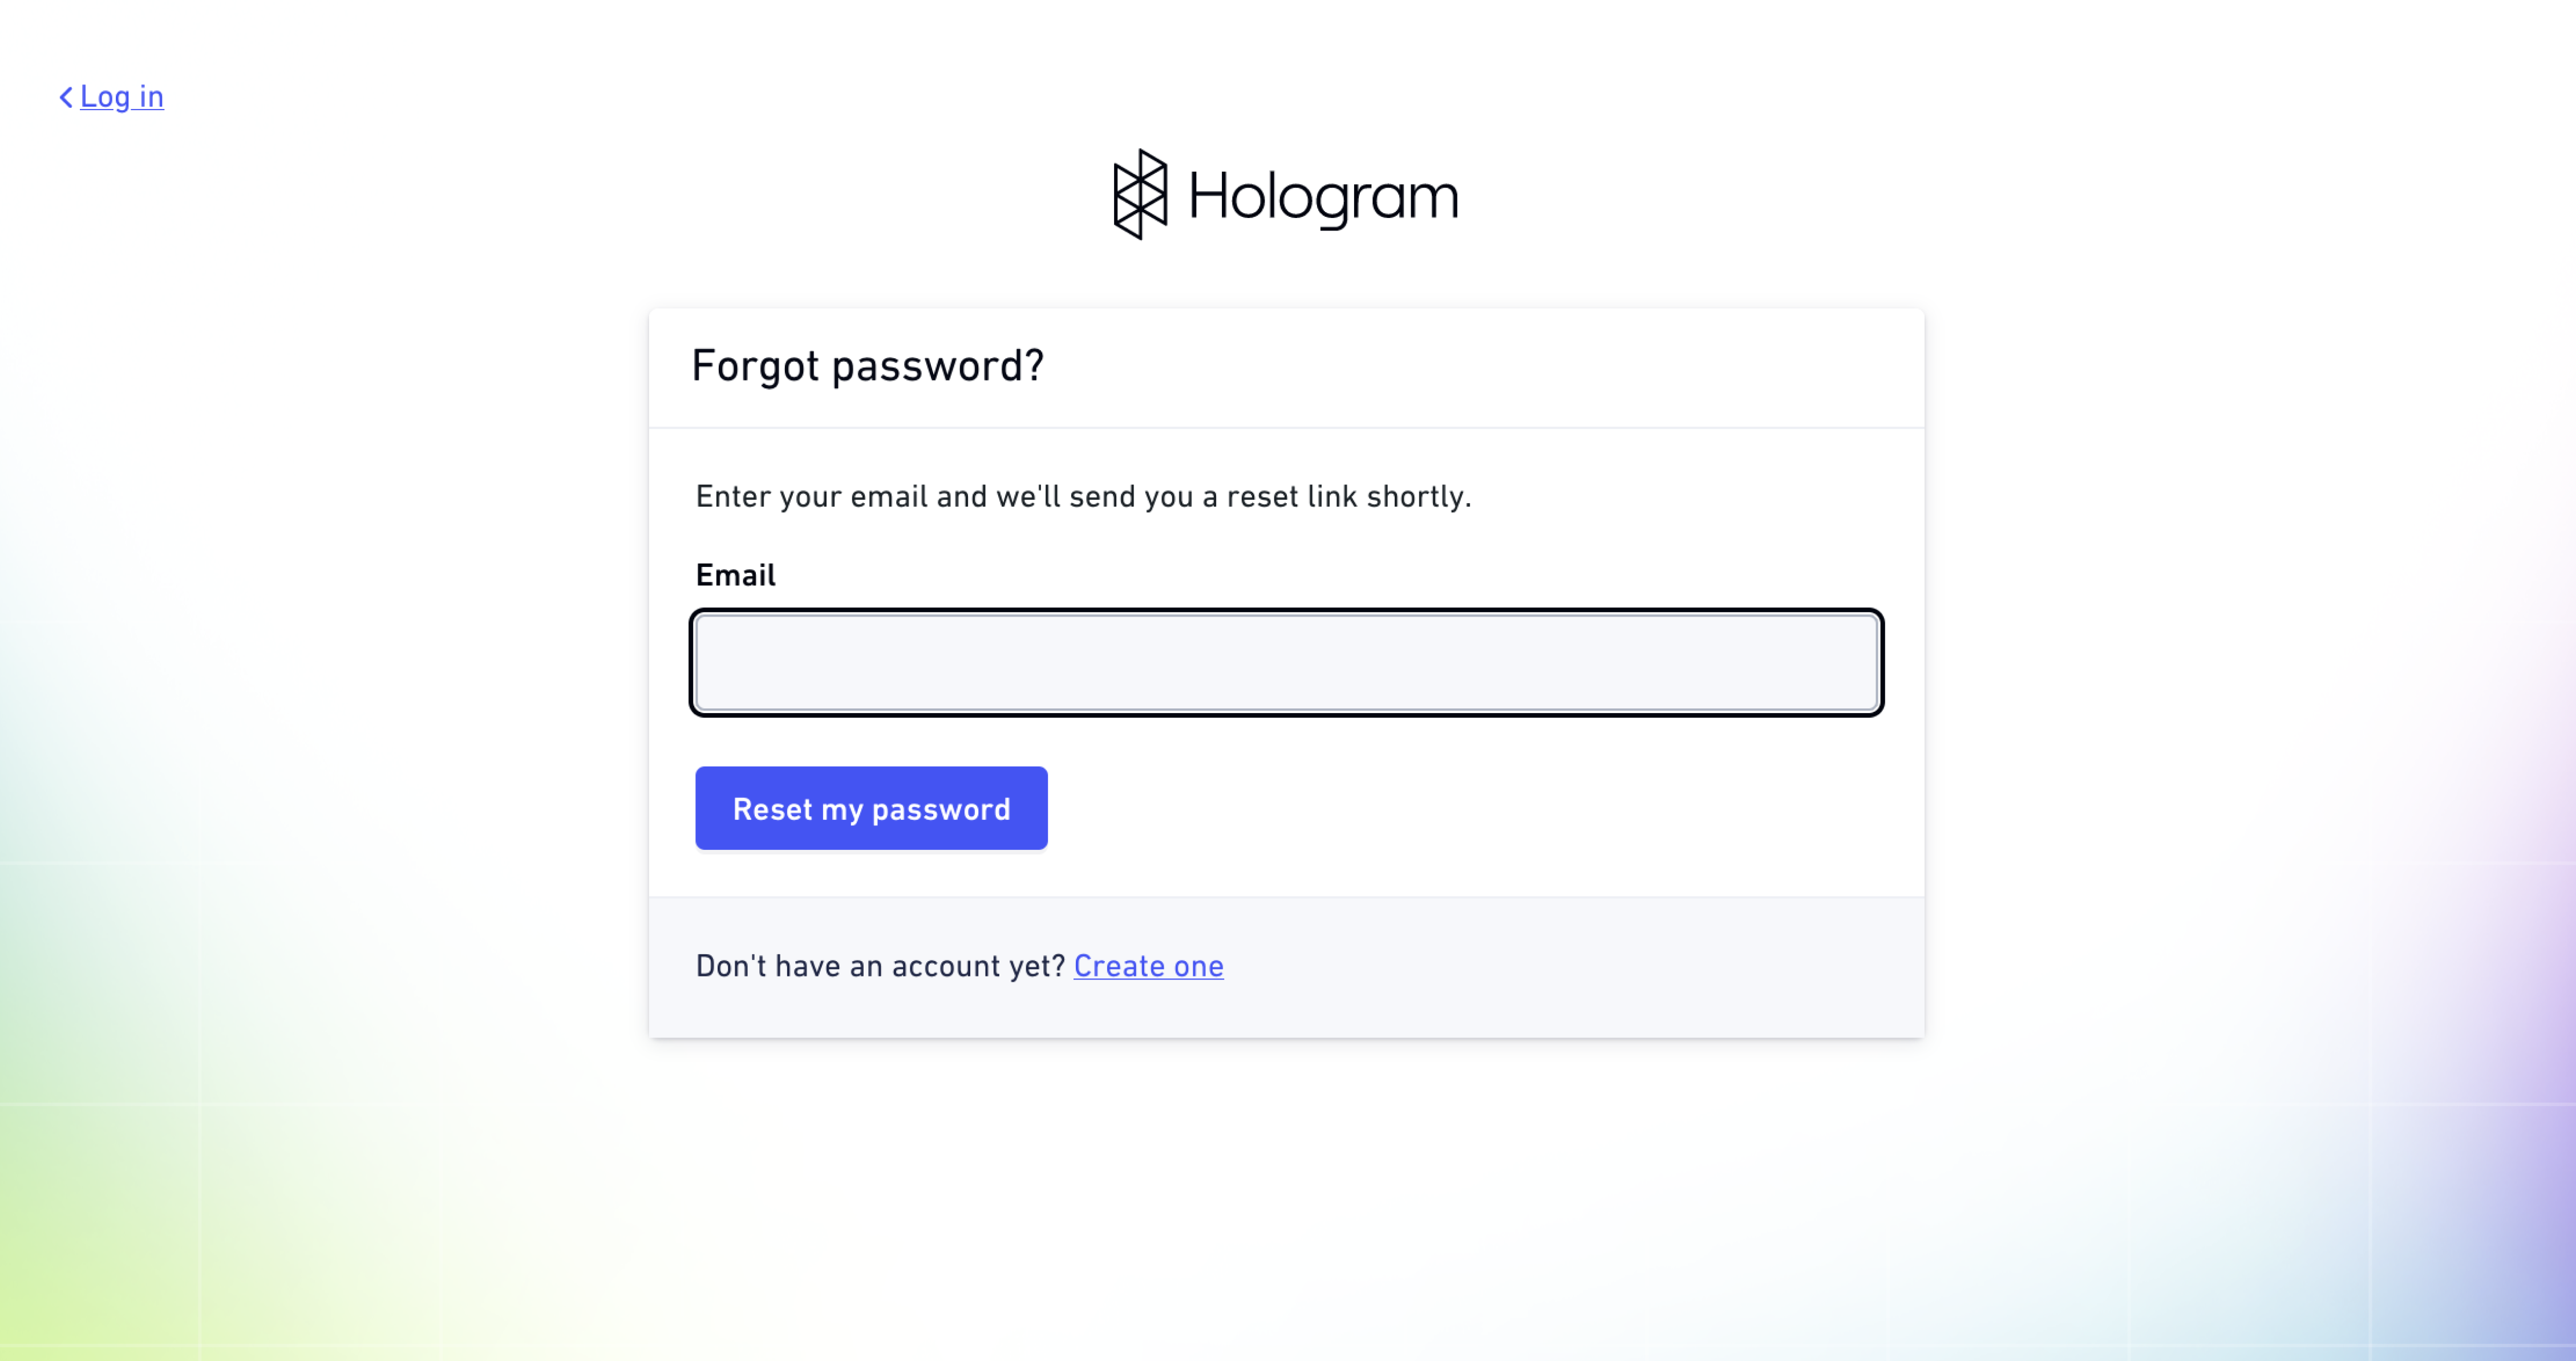Click the back chevron beside Log in

tap(66, 97)
